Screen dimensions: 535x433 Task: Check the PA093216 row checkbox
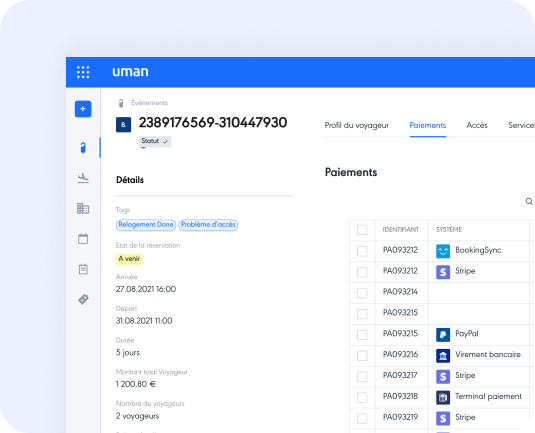[x=362, y=356]
